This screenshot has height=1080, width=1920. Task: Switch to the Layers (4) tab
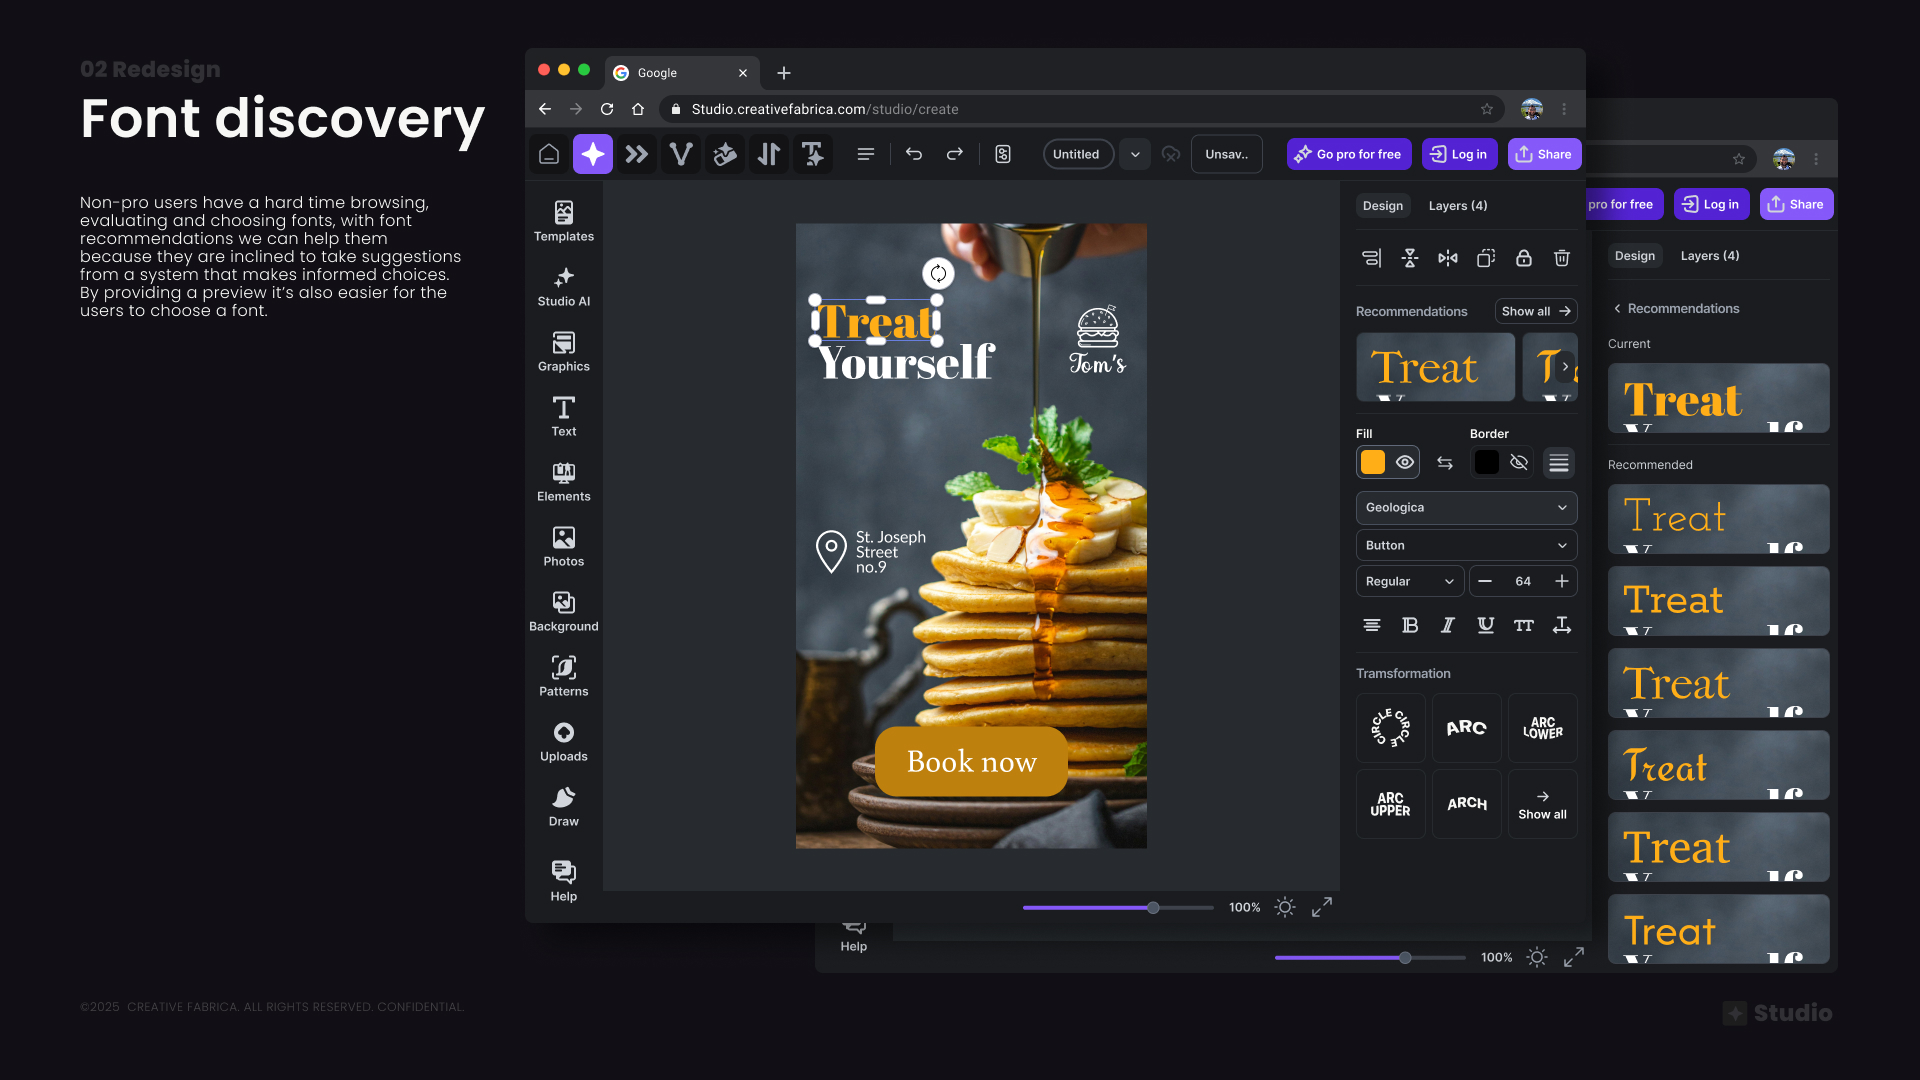[x=1457, y=205]
